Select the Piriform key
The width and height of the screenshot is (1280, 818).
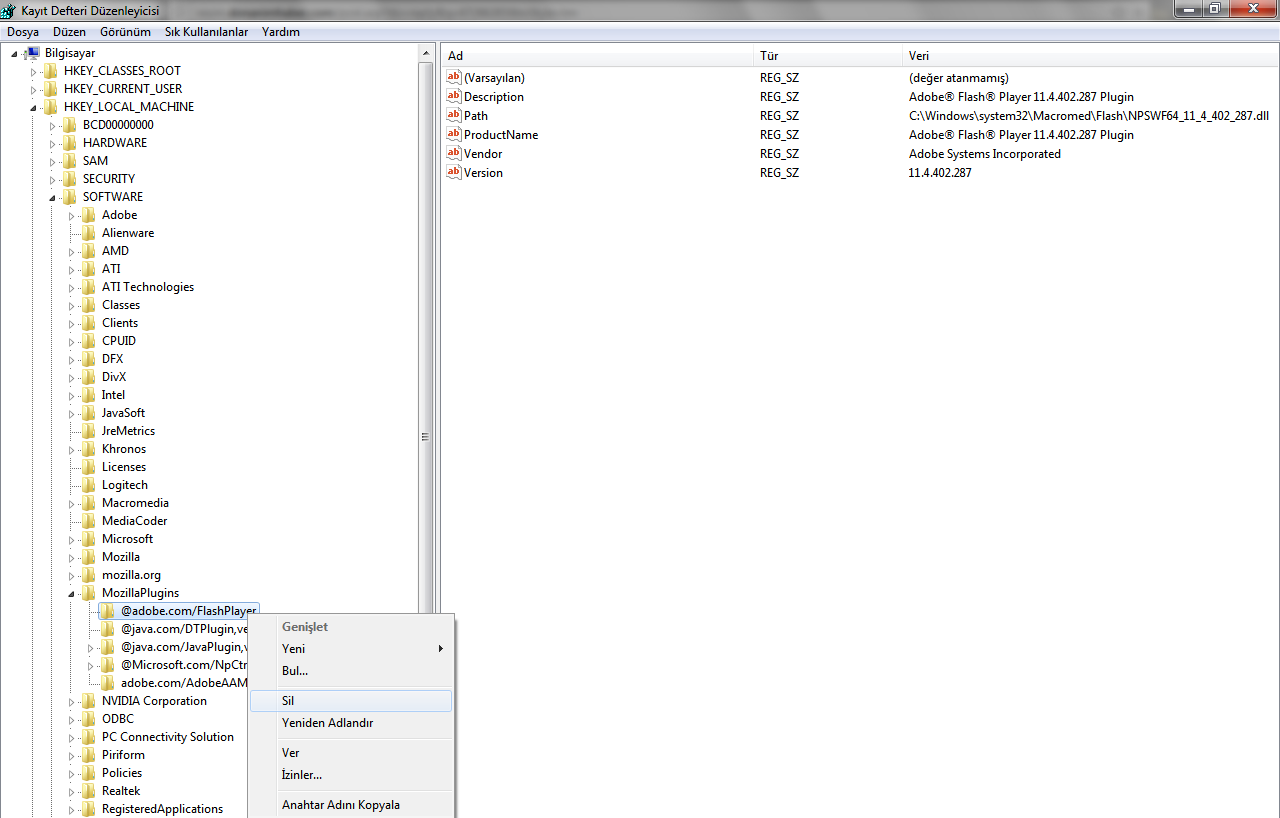[123, 755]
